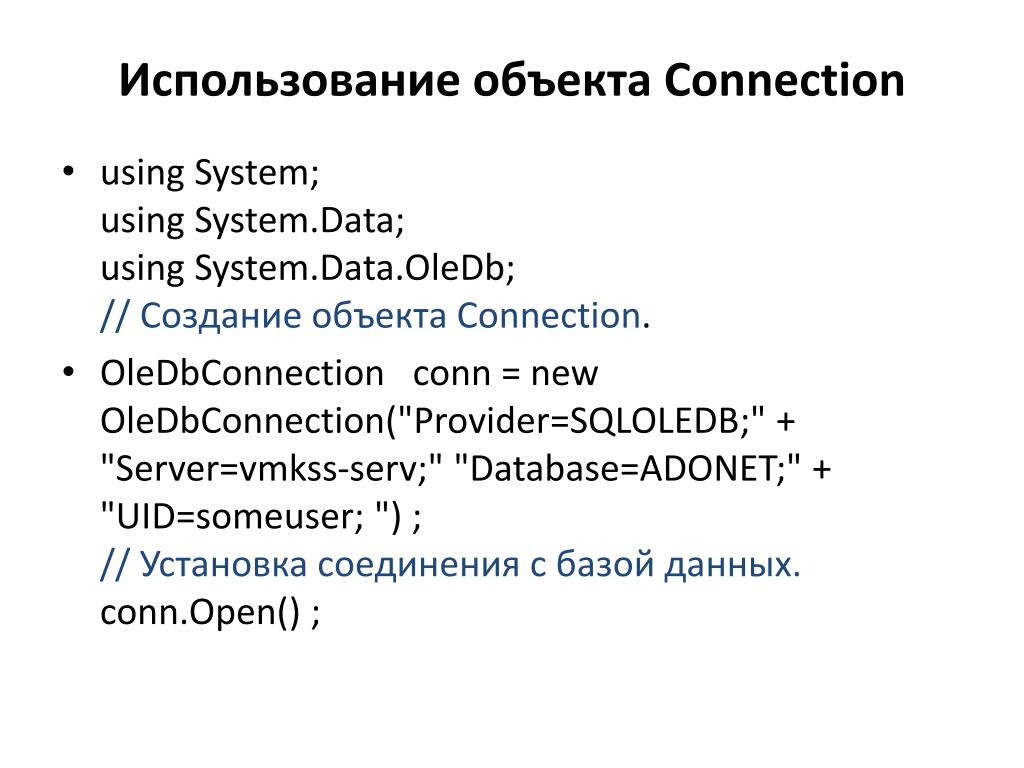Click the word 'объекта' in the title
Viewport: 1024px width, 768px height.
coord(562,80)
